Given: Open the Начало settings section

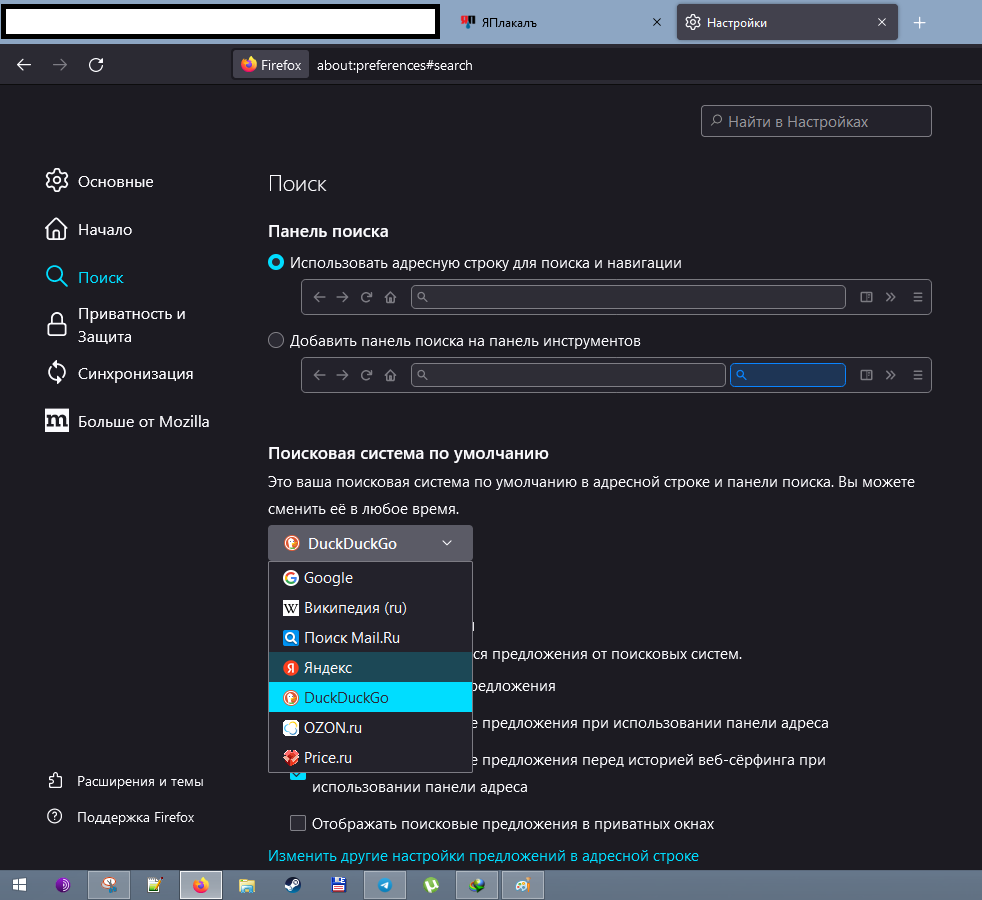Looking at the screenshot, I should tap(105, 230).
